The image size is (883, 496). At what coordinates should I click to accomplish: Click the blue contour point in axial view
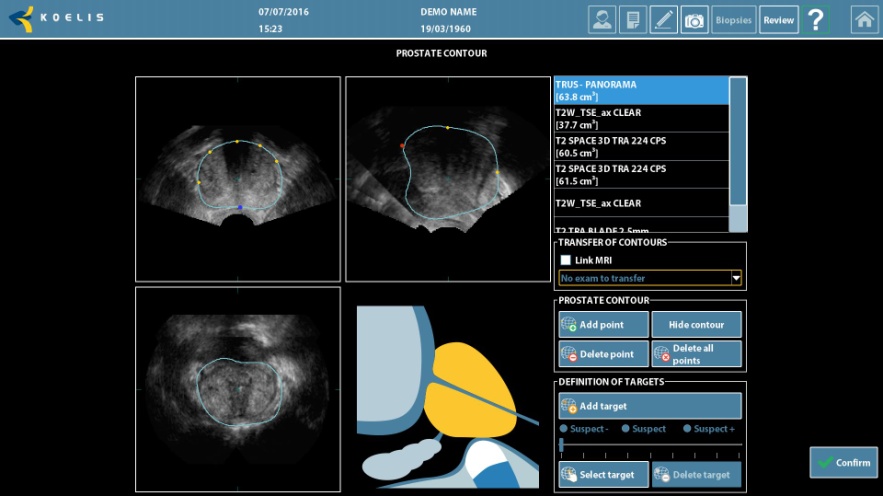pos(240,208)
